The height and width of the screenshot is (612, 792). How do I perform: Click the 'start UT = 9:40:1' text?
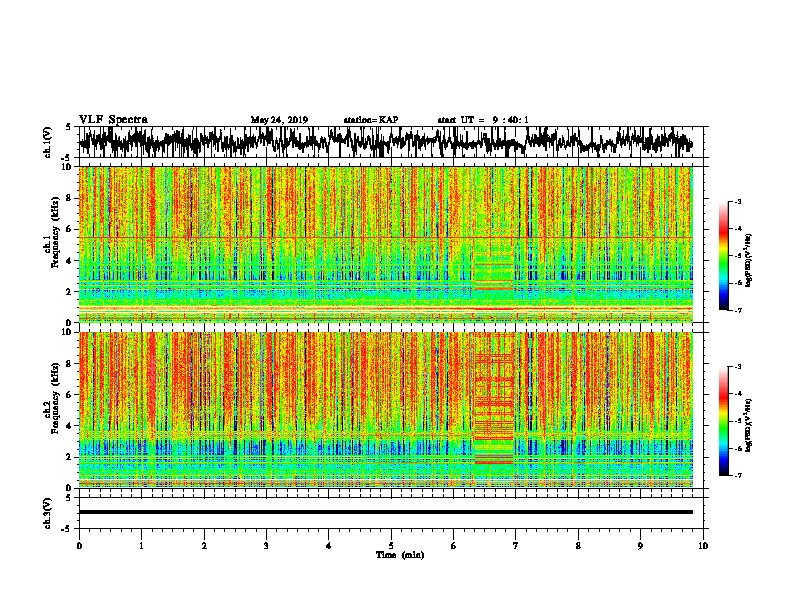pyautogui.click(x=482, y=120)
